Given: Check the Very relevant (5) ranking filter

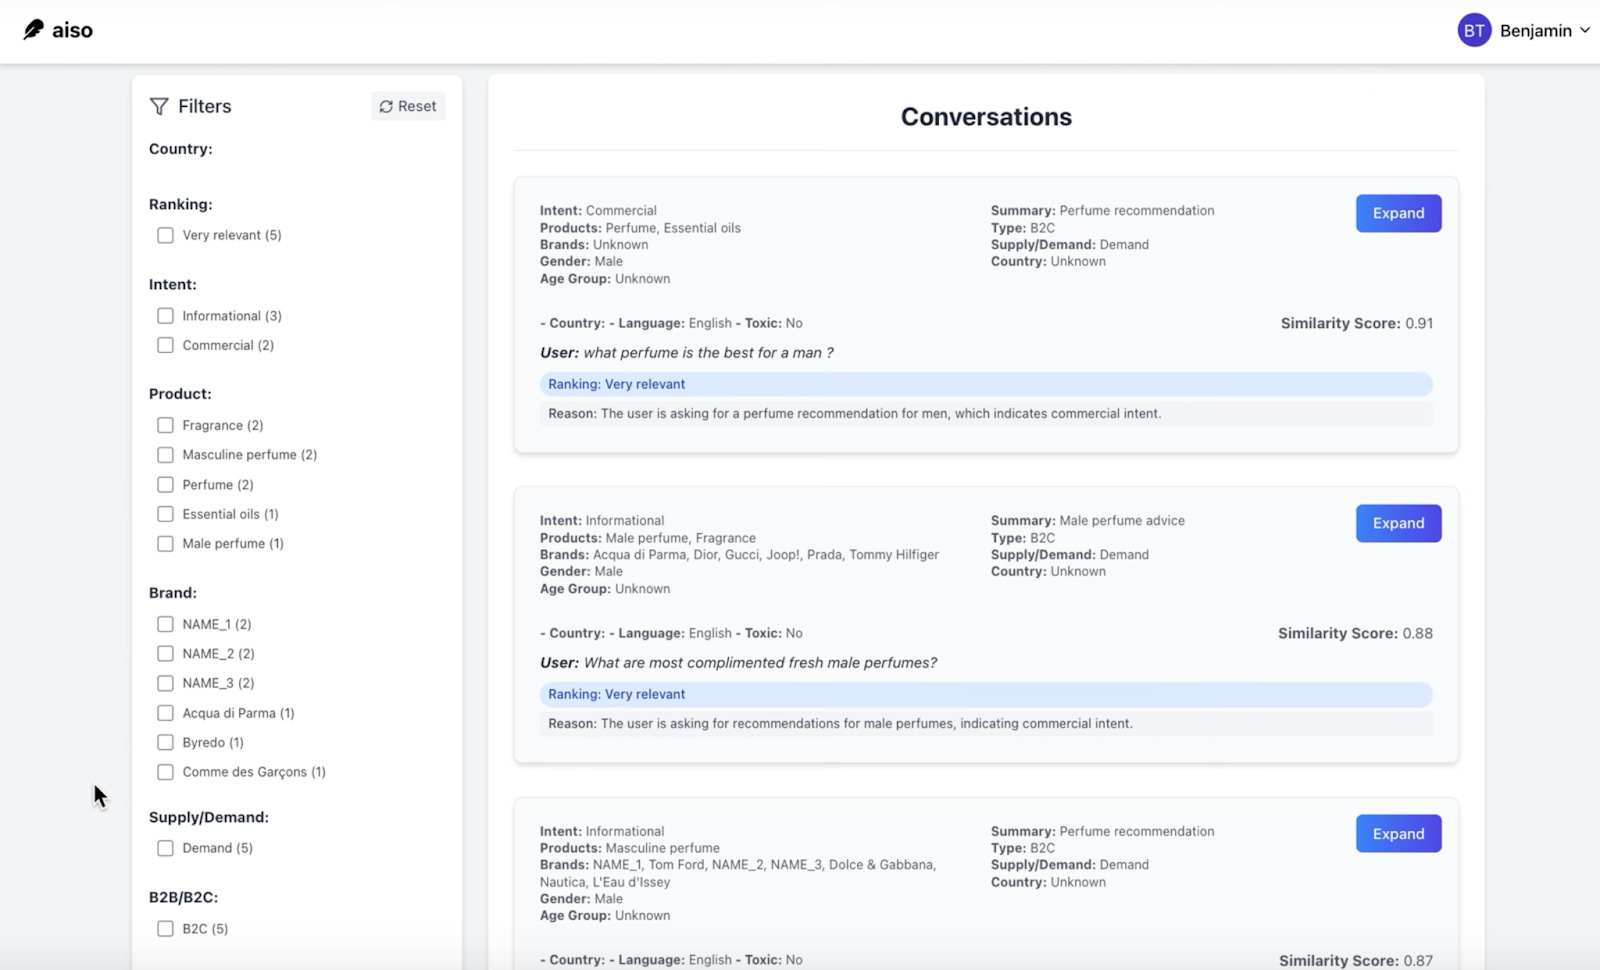Looking at the screenshot, I should coord(165,235).
